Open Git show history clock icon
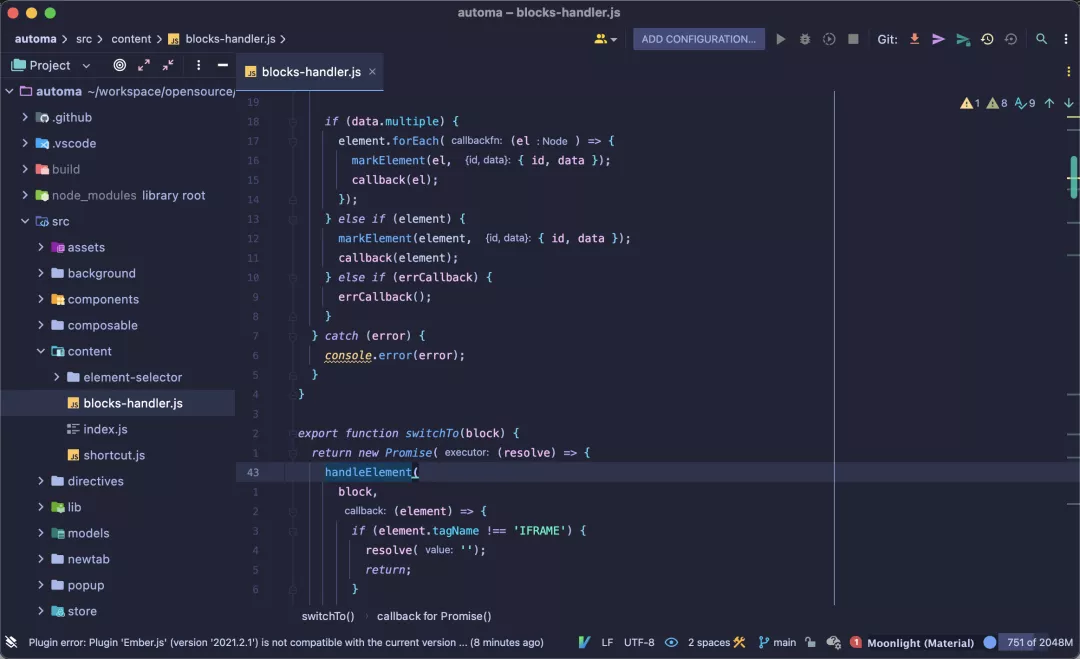Image resolution: width=1080 pixels, height=659 pixels. tap(987, 39)
